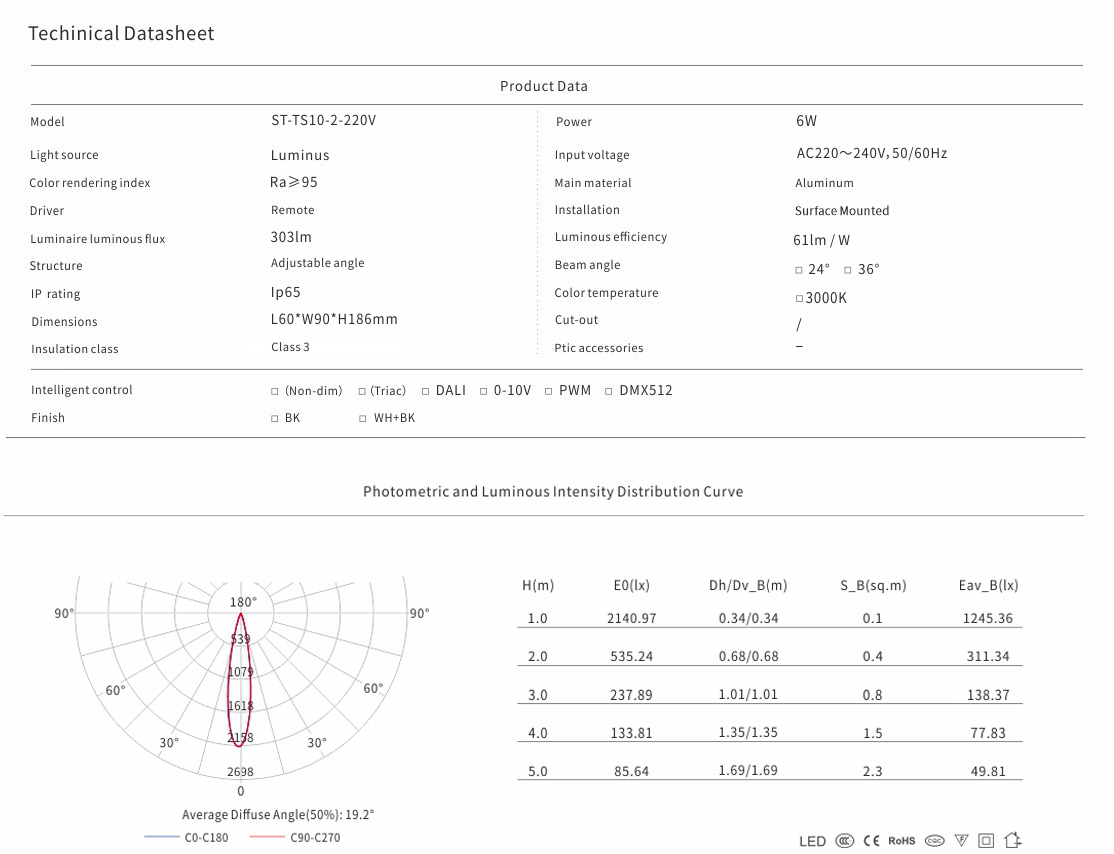Click the red C90-C270 legend line
The image size is (1114, 854).
pyautogui.click(x=266, y=837)
